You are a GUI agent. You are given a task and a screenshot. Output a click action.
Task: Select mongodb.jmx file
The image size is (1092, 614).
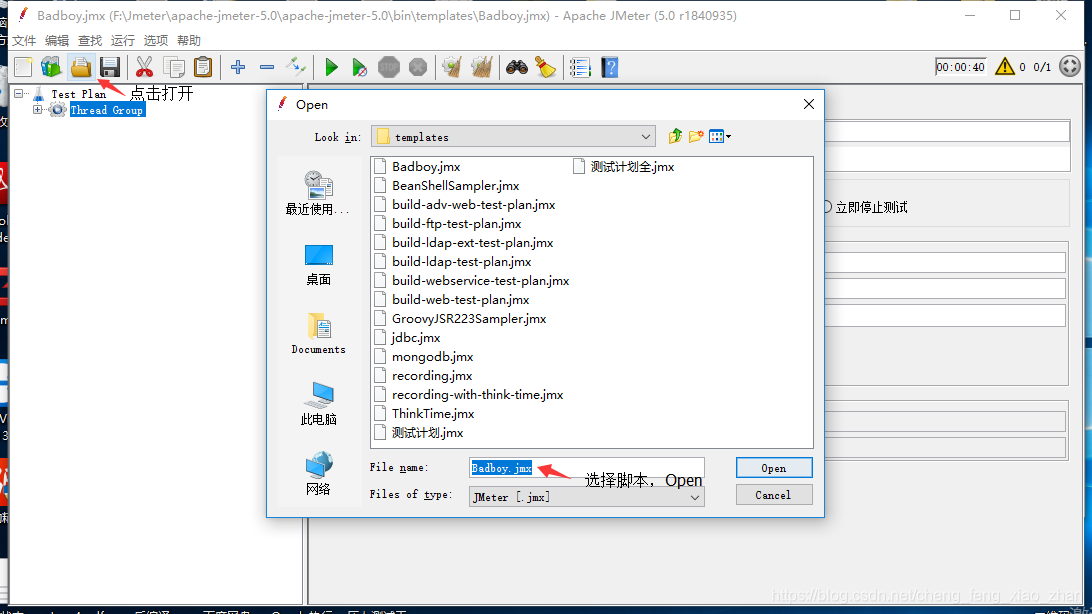423,356
